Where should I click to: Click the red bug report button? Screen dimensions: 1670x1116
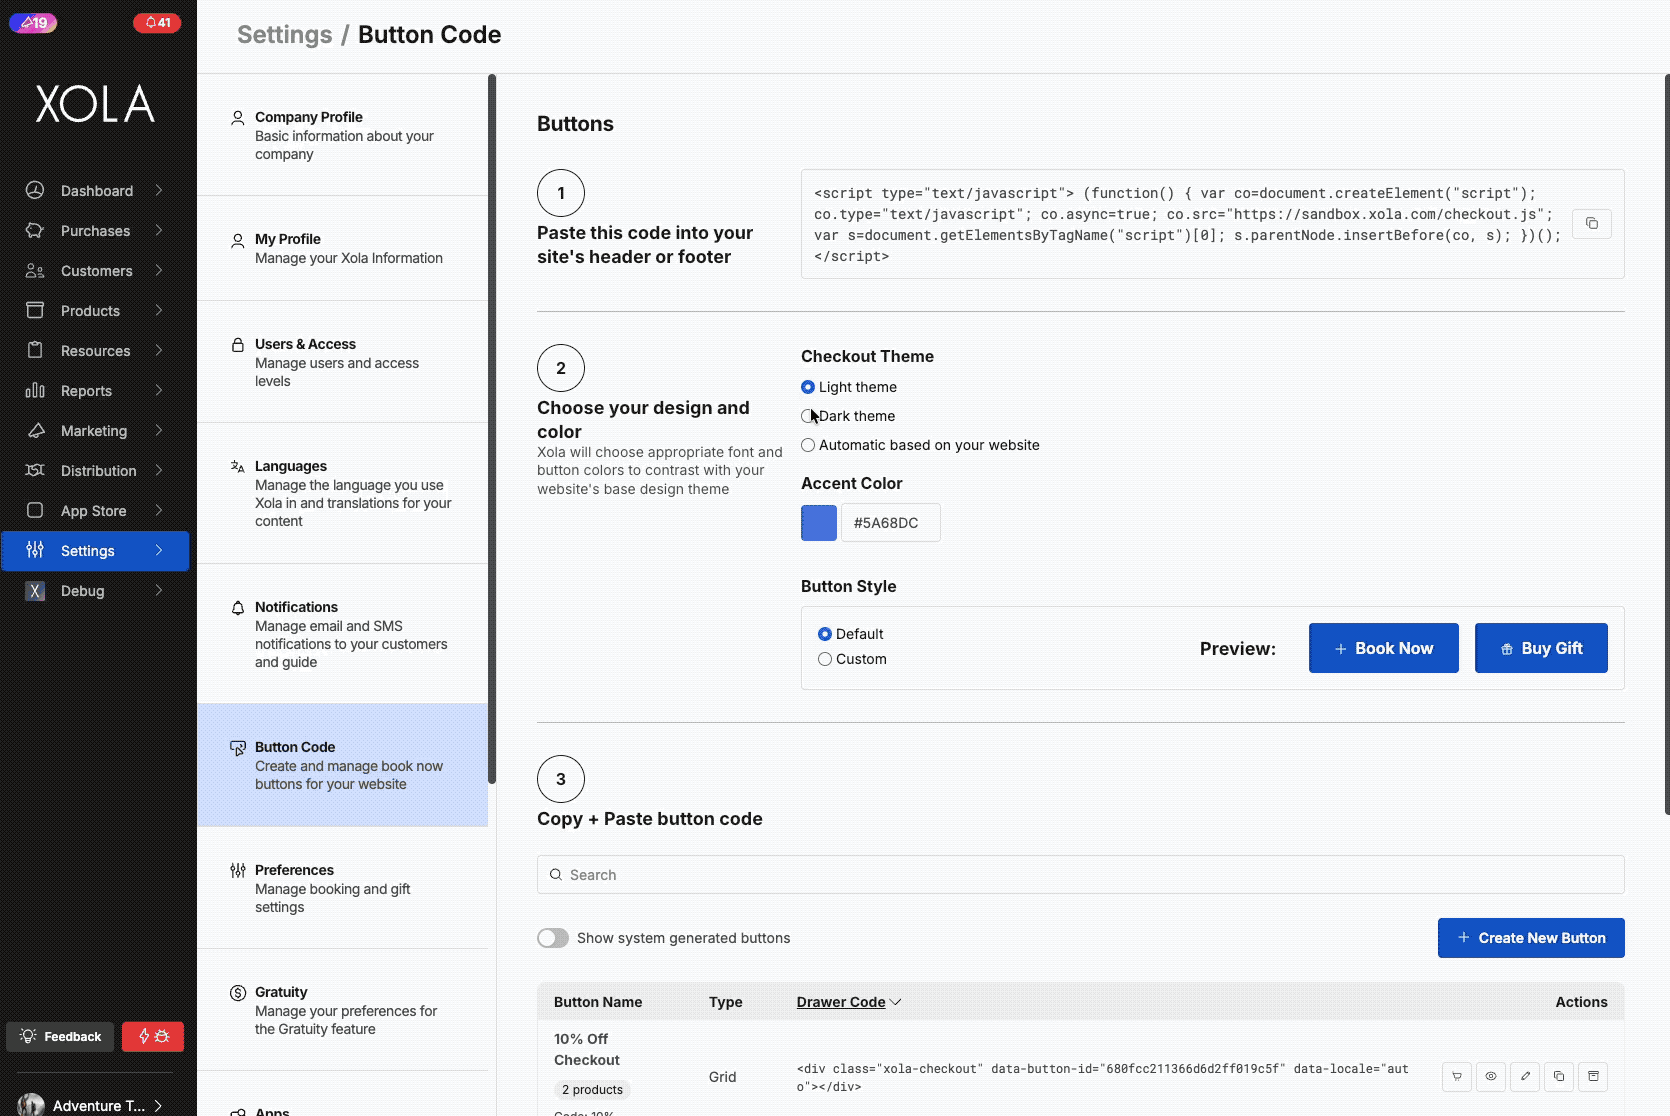[x=153, y=1037]
